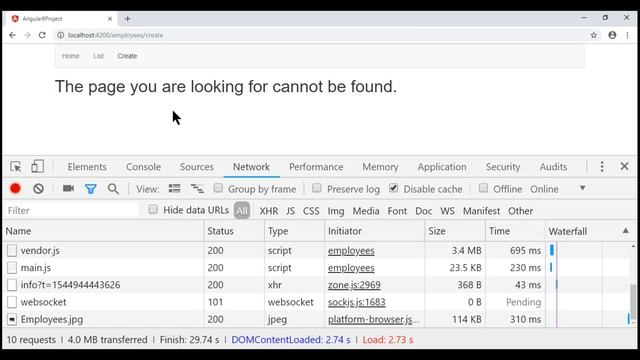Stop recording network log
The width and height of the screenshot is (640, 360).
point(16,189)
